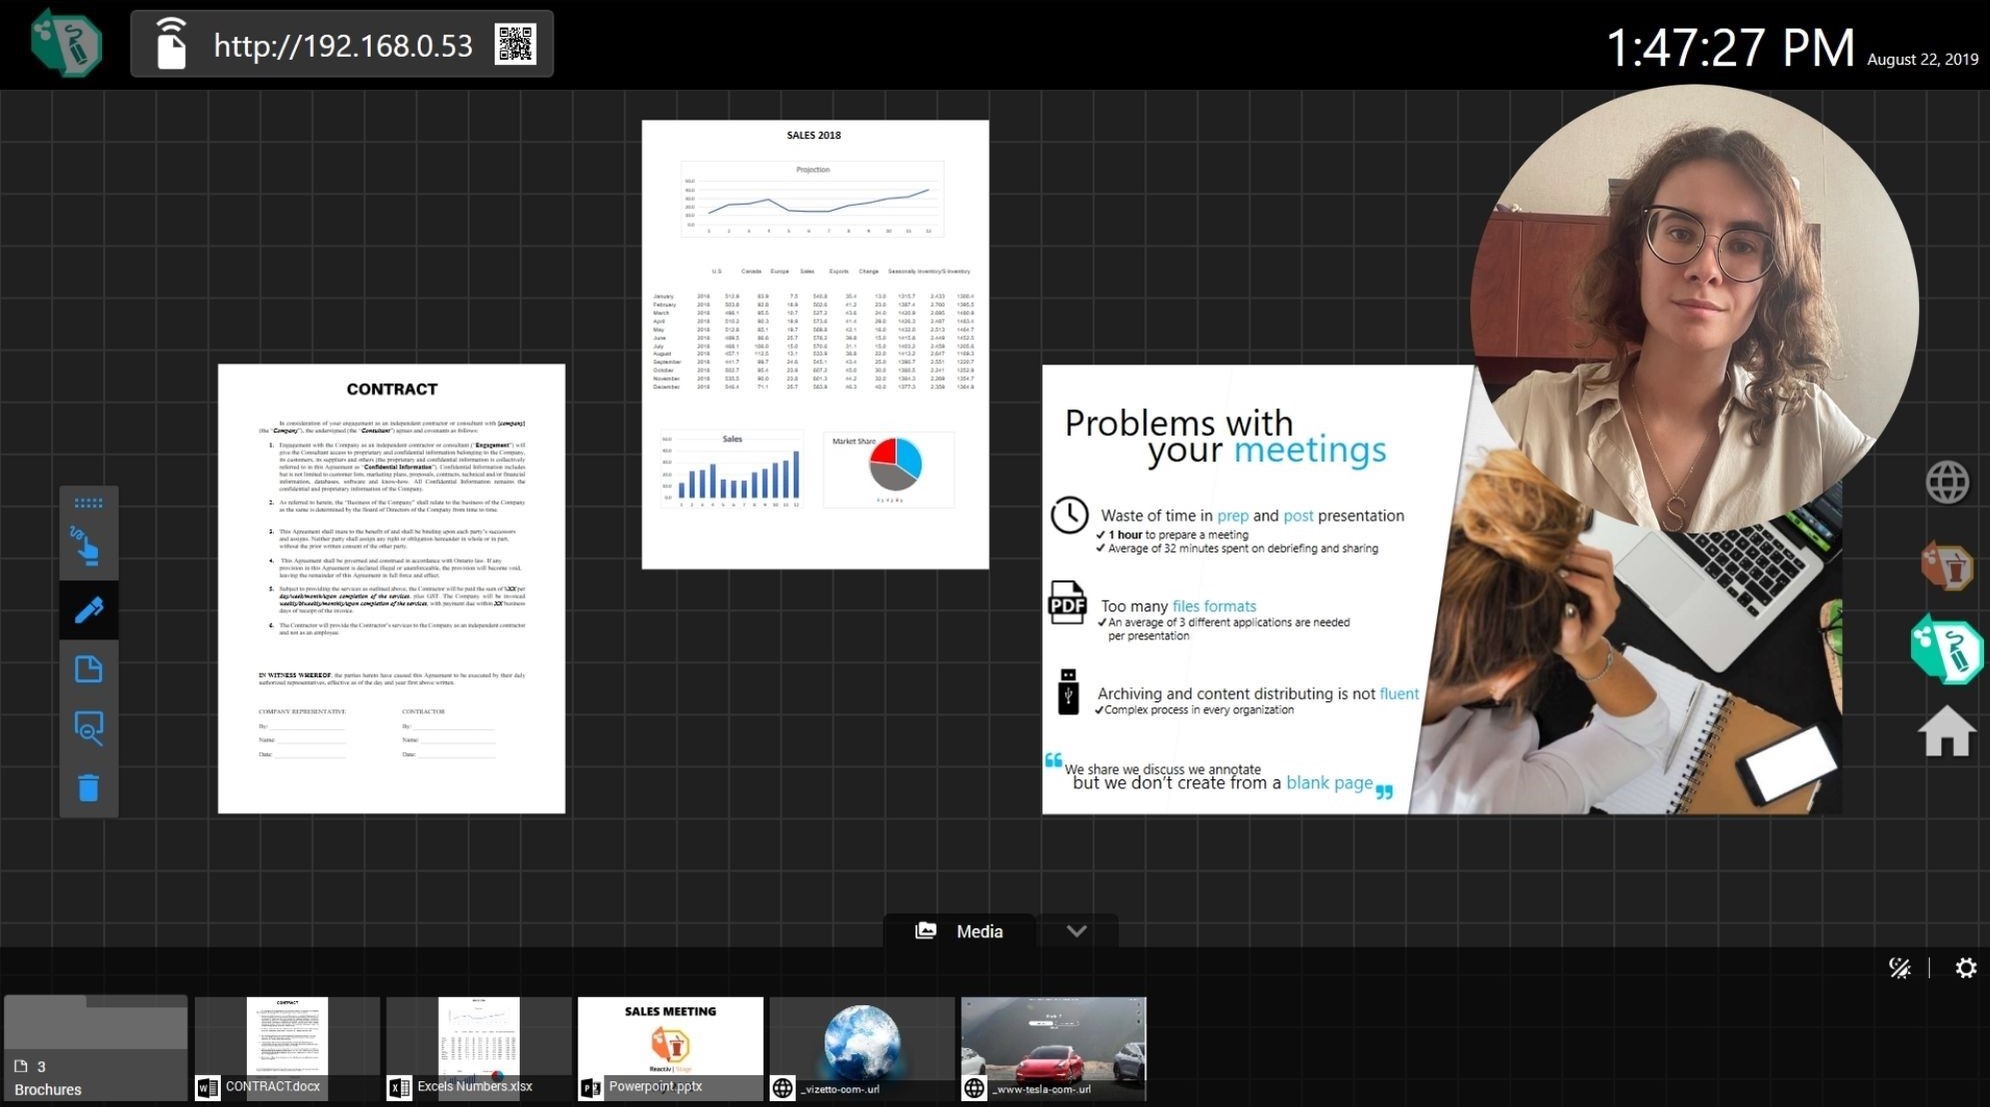Viewport: 1990px width, 1107px height.
Task: Click the toolbar drag handle dots
Action: 88,503
